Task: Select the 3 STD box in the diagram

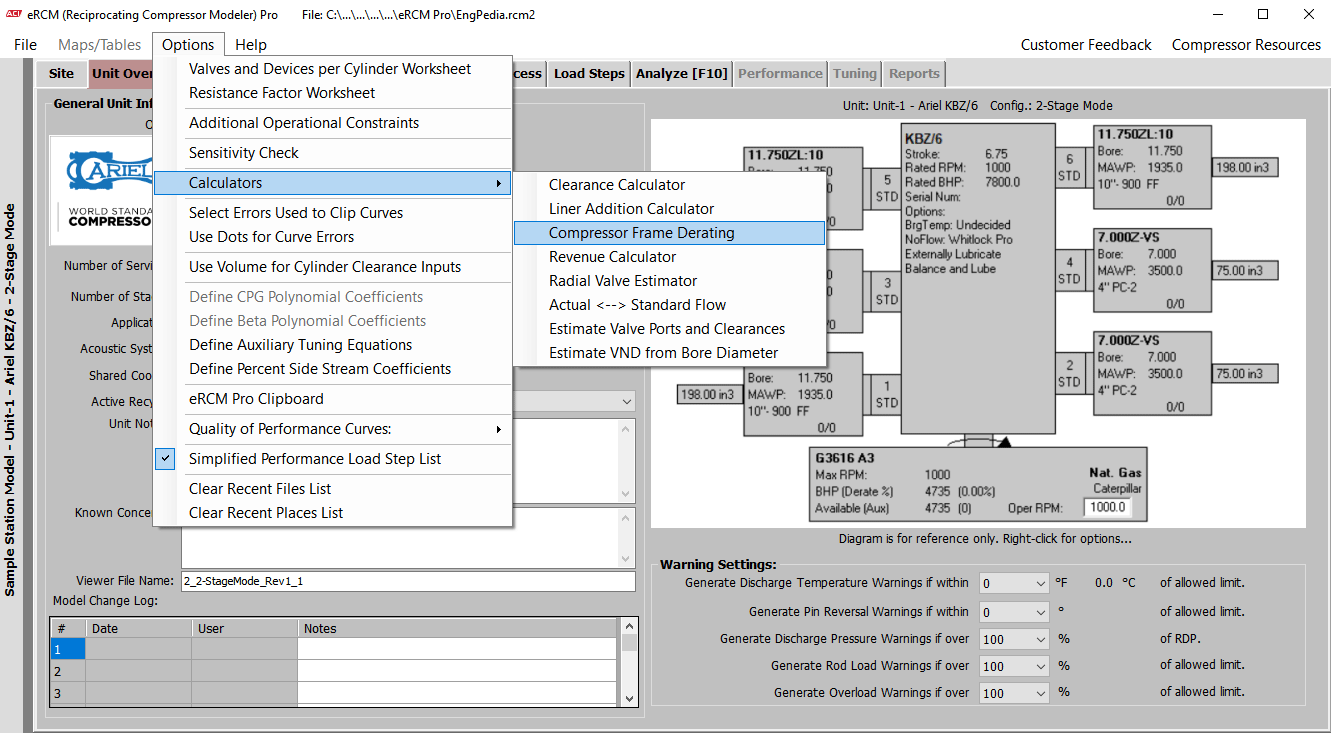Action: (887, 291)
